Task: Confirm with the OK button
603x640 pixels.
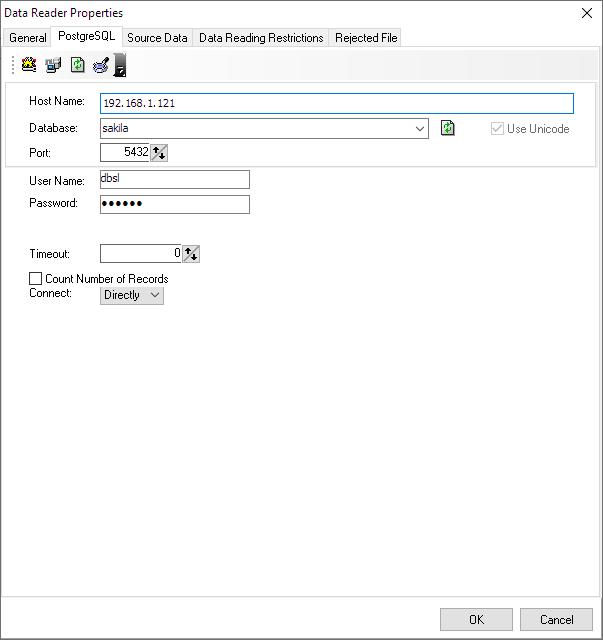Action: (x=476, y=620)
